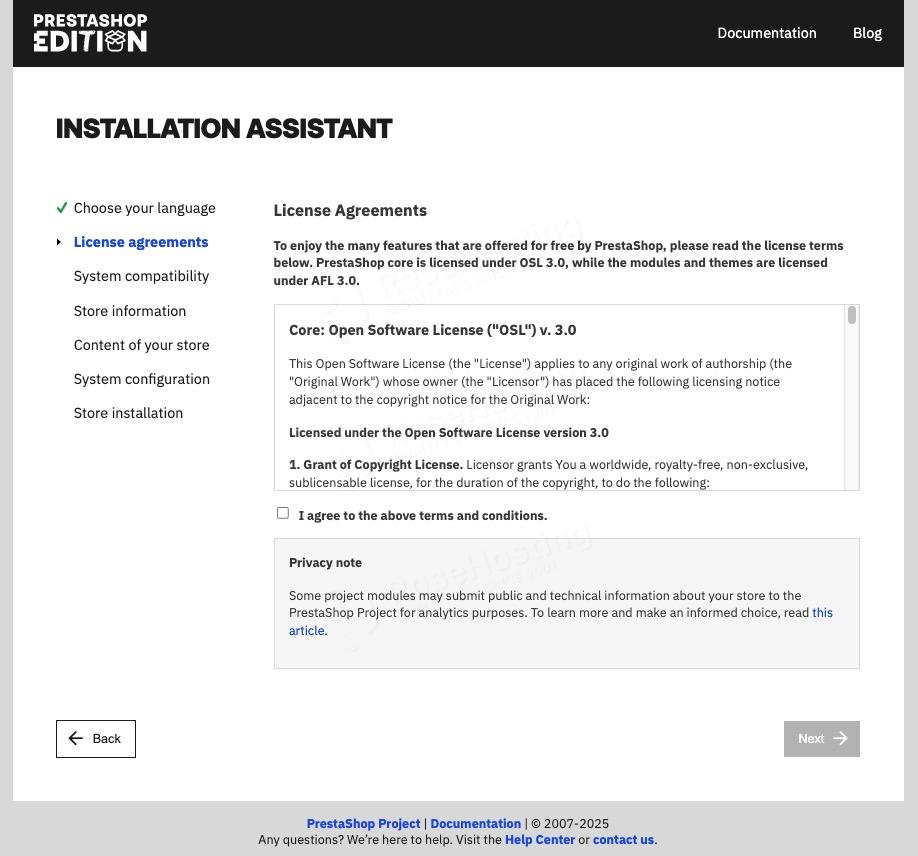Select the License agreements step

pos(141,242)
